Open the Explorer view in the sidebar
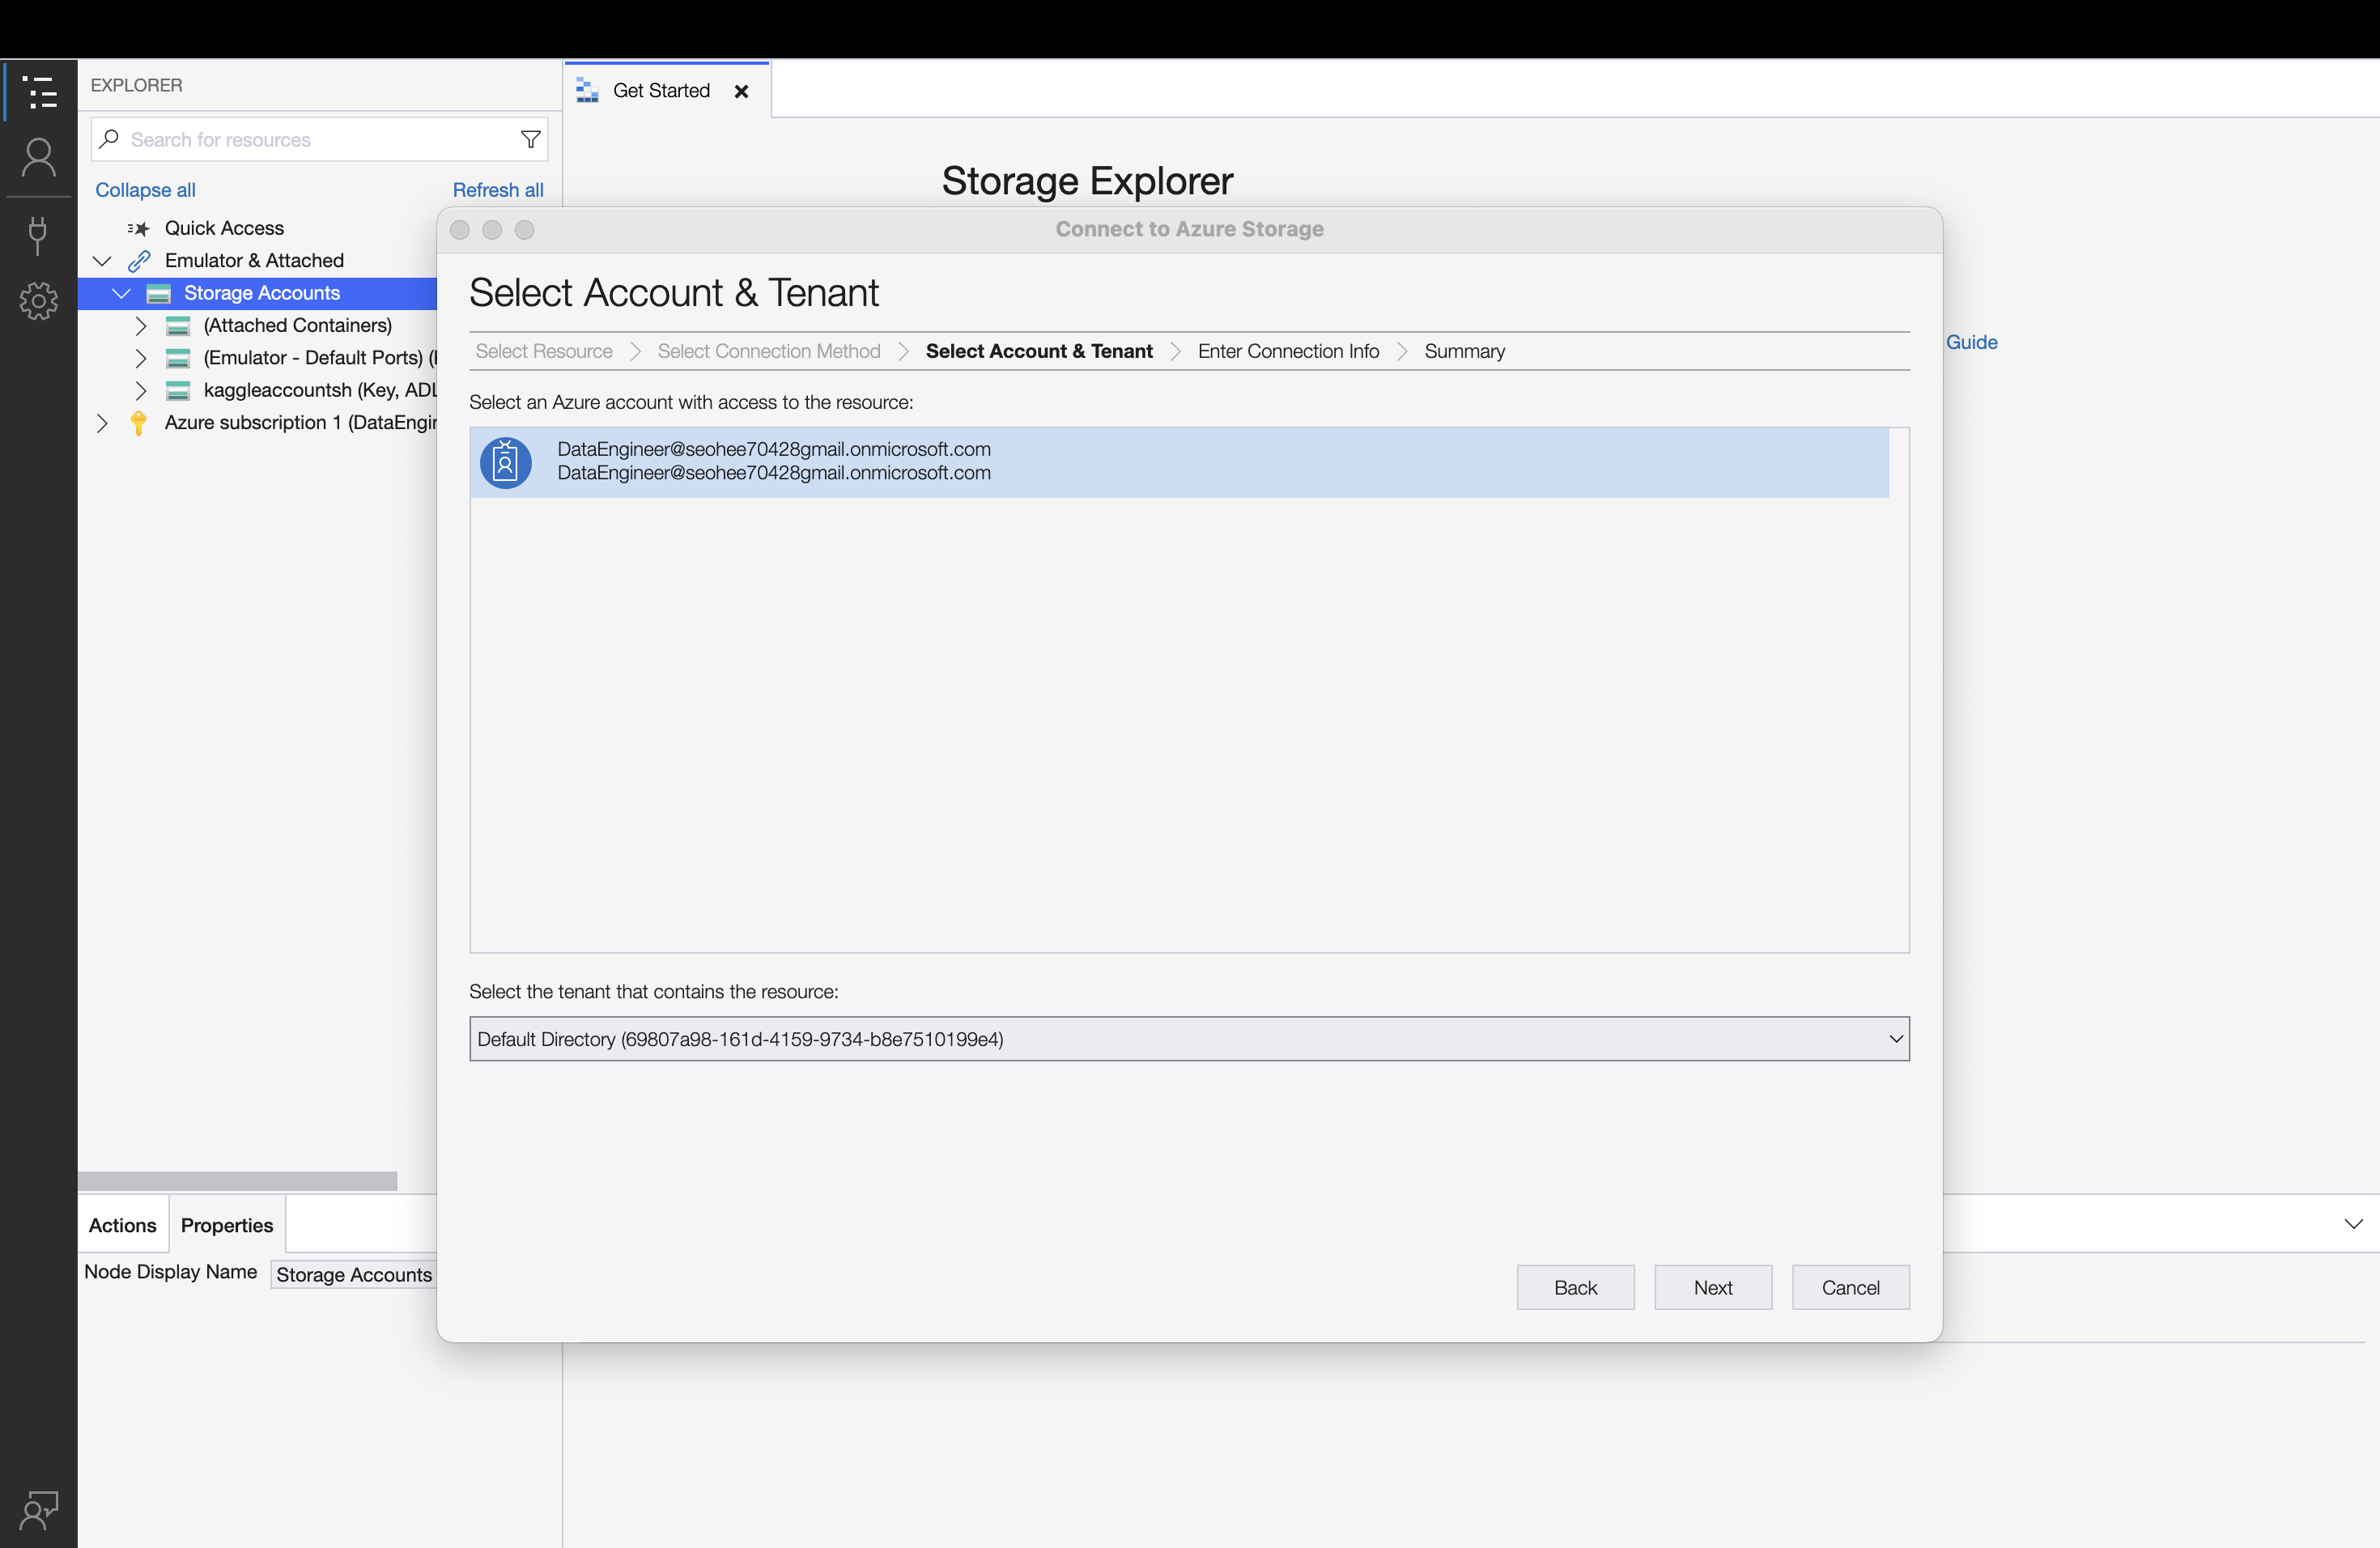2380x1548 pixels. (39, 92)
